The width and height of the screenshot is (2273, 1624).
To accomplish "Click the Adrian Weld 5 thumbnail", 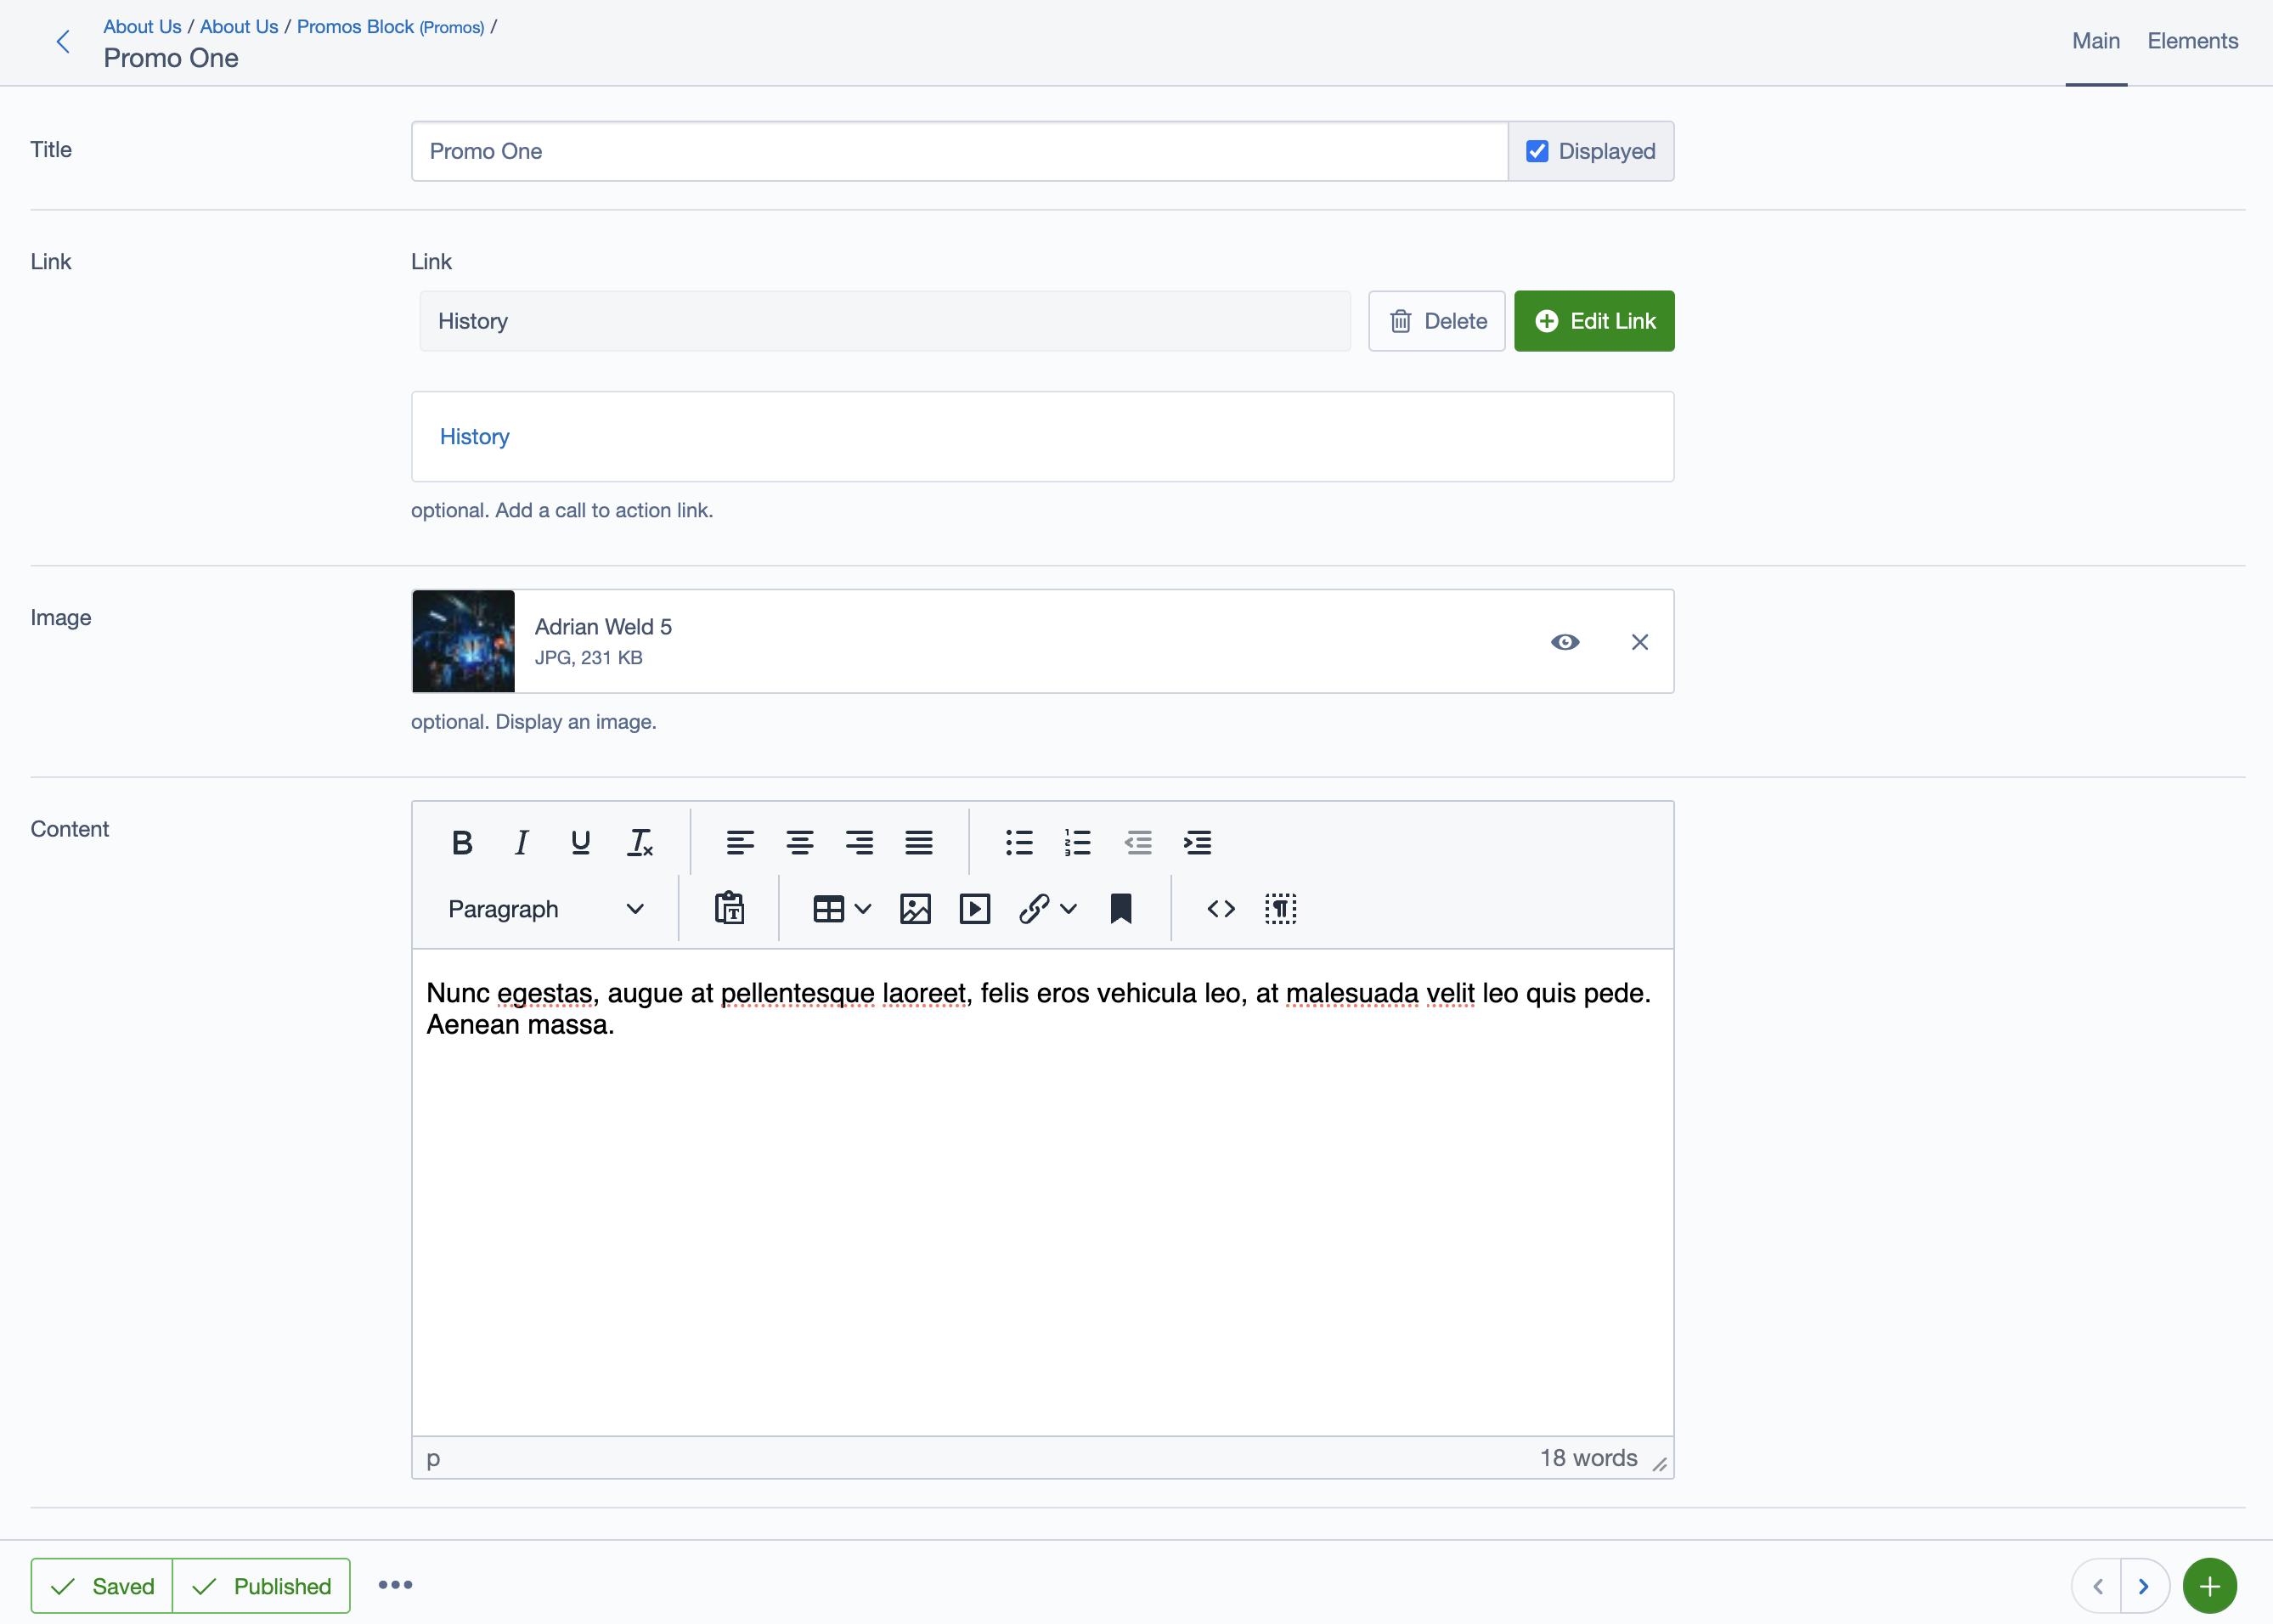I will [463, 641].
